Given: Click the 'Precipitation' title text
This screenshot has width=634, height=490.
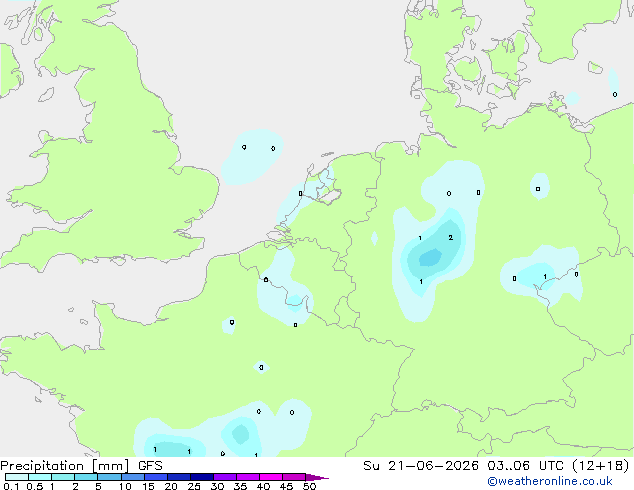Looking at the screenshot, I should (42, 466).
